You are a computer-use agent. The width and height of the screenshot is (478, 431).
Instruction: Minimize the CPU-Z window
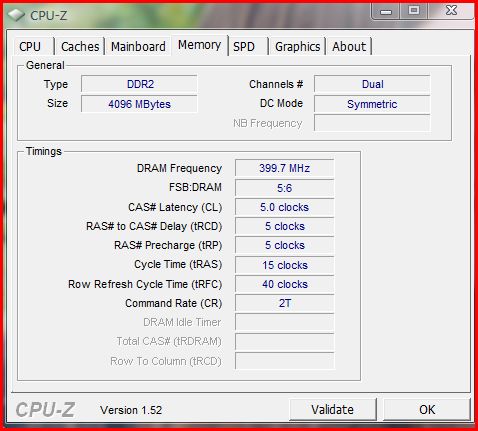(386, 11)
